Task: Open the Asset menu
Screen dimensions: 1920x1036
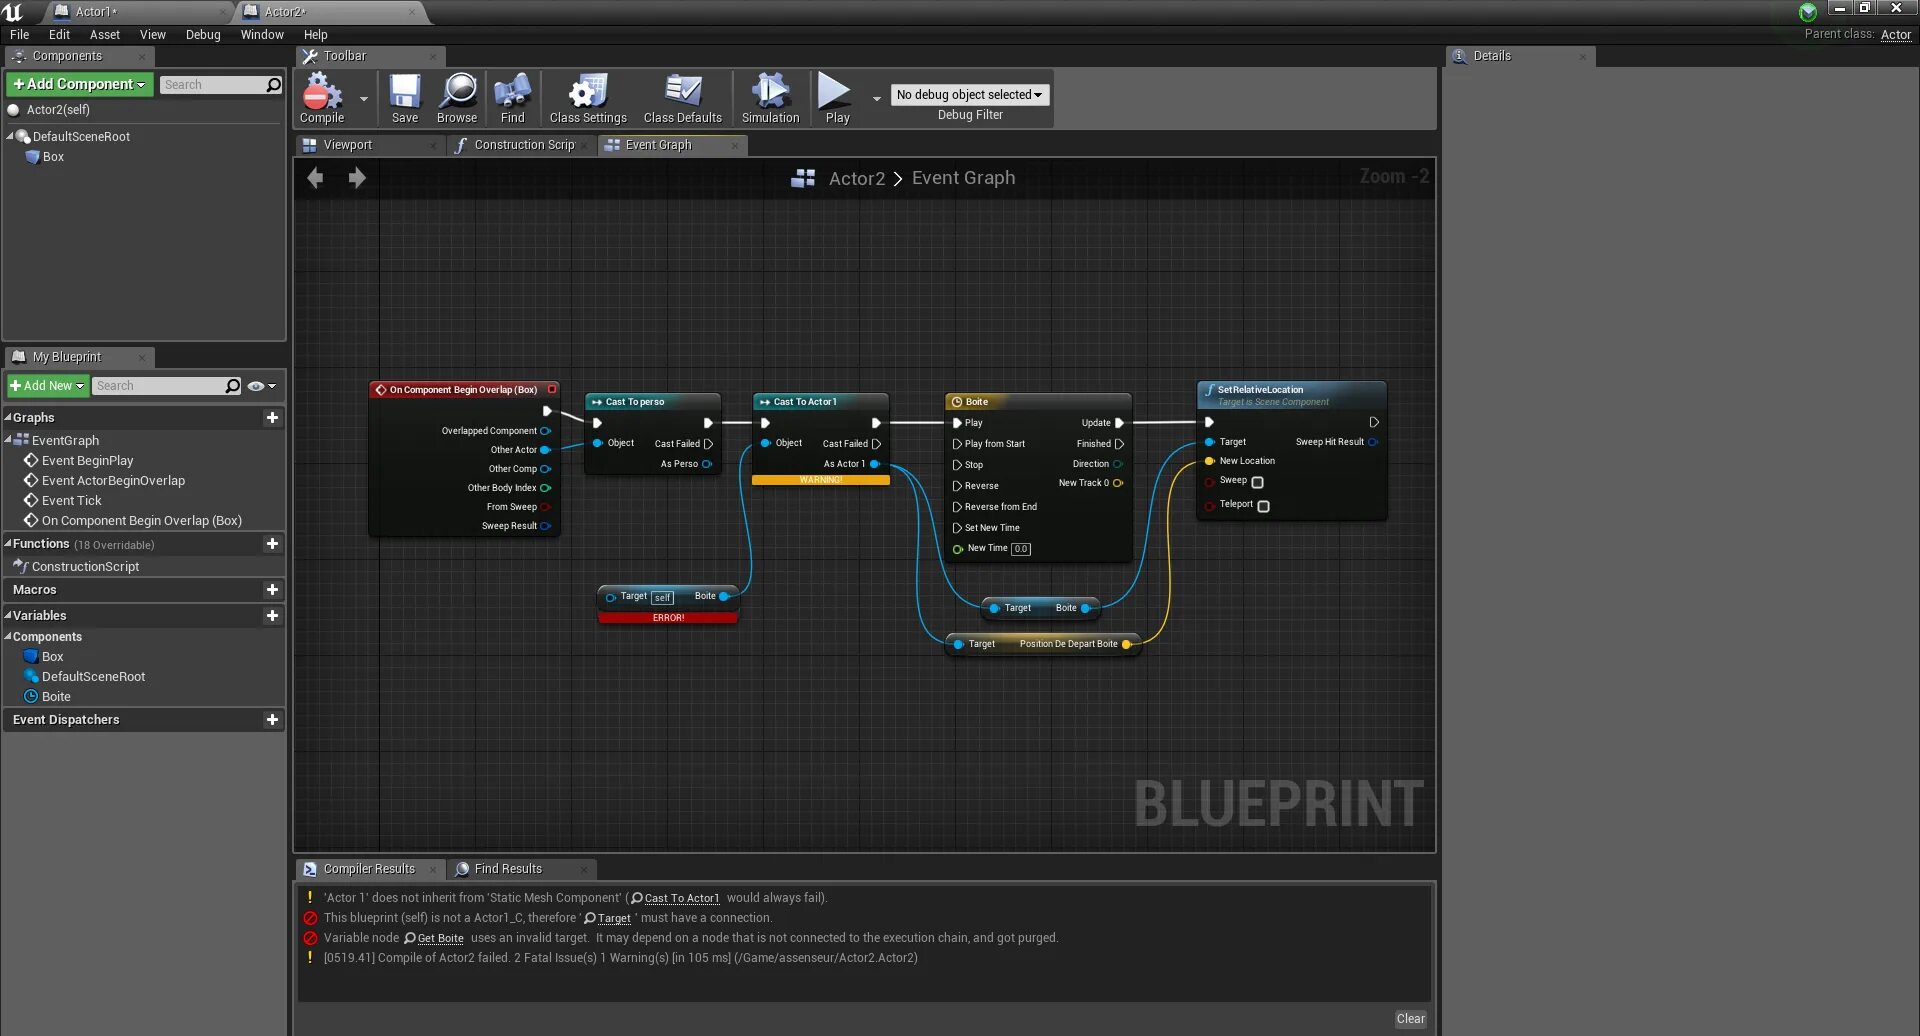Action: click(105, 35)
